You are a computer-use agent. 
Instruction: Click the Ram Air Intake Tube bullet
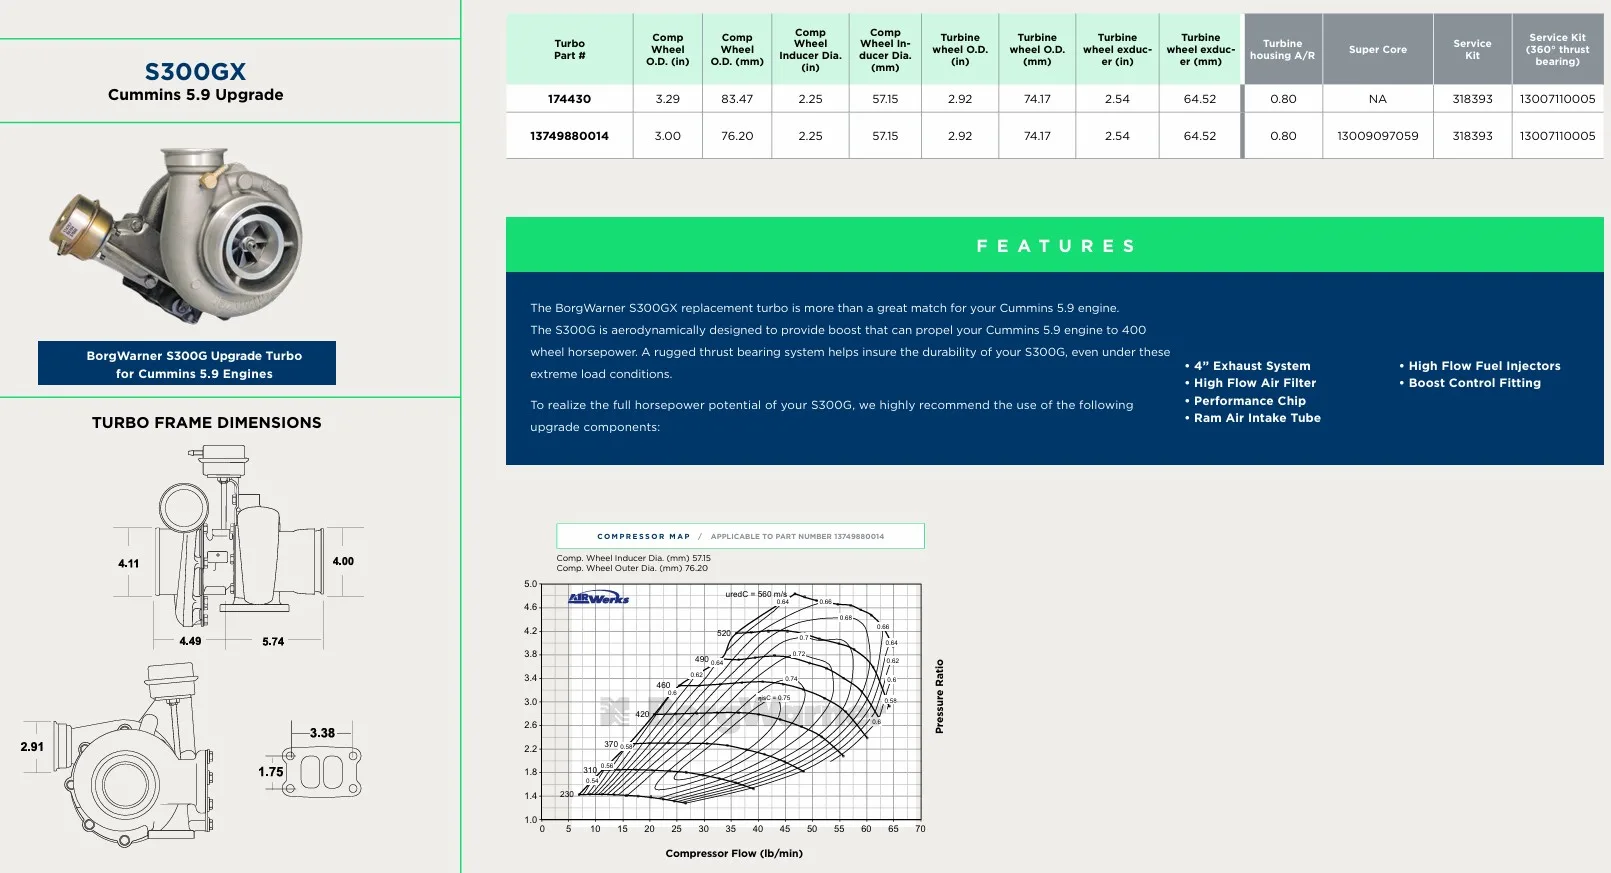[1253, 418]
